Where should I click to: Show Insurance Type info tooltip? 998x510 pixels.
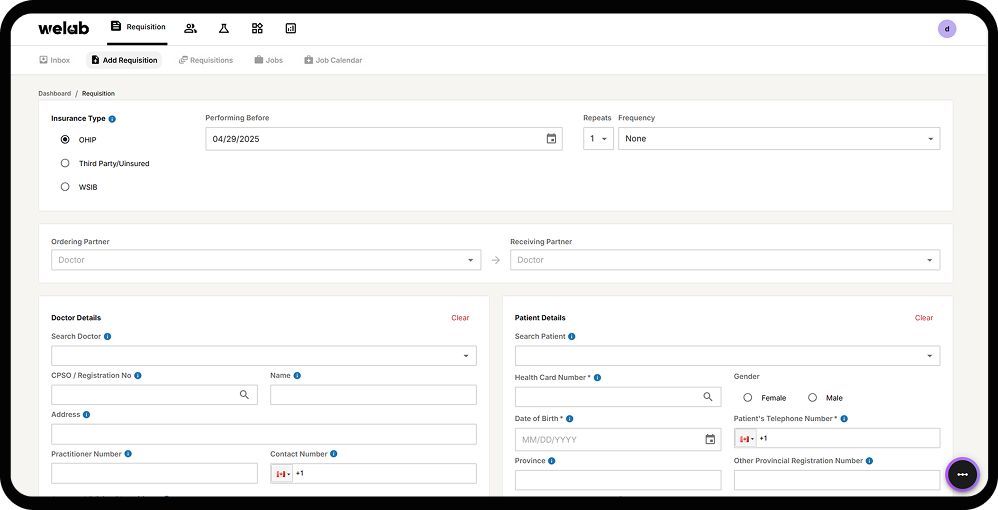click(112, 119)
